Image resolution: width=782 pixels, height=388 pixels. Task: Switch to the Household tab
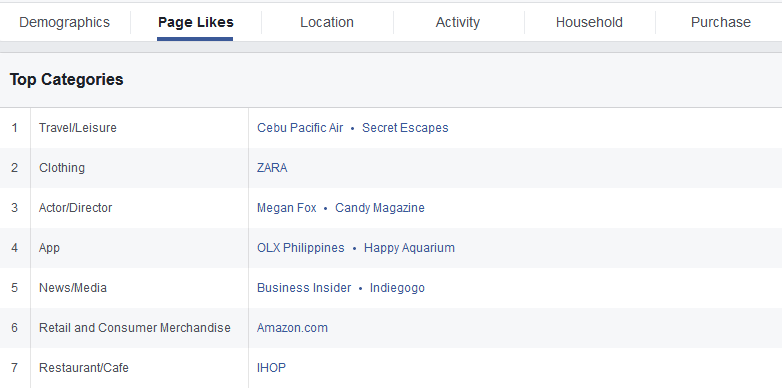tap(589, 22)
